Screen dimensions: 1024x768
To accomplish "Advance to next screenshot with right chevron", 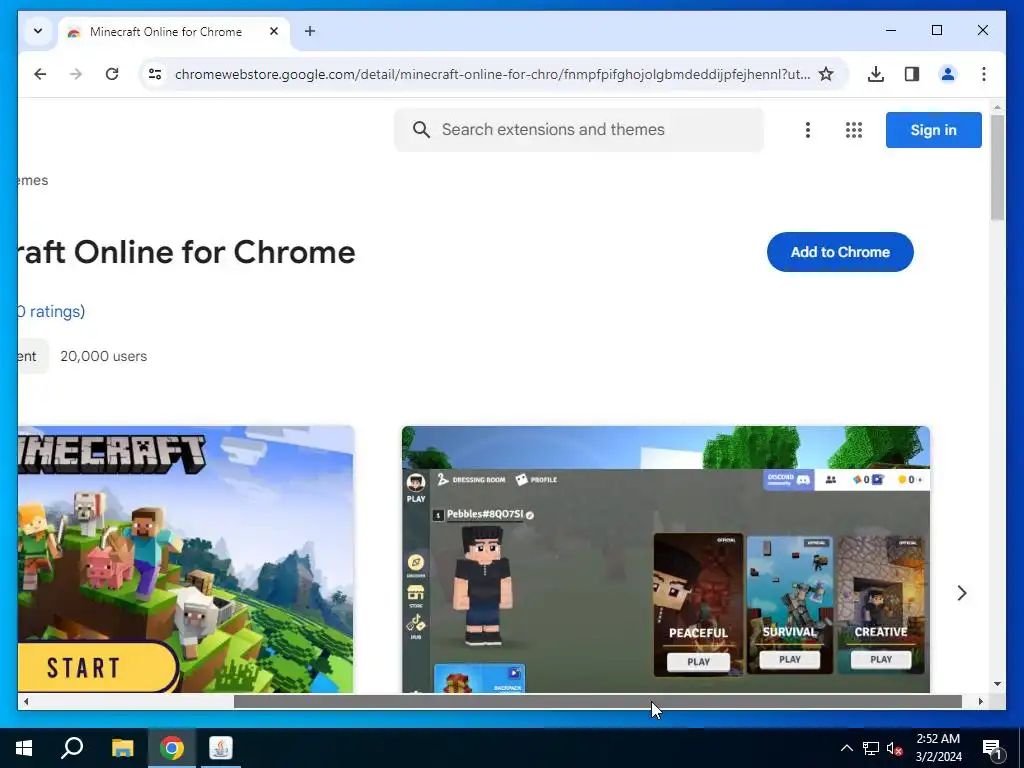I will [x=961, y=593].
